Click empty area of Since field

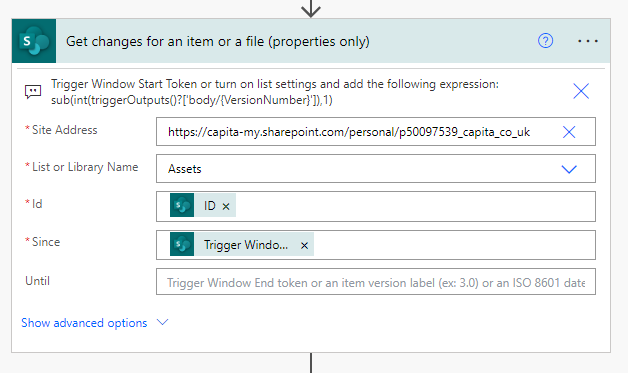tap(454, 245)
